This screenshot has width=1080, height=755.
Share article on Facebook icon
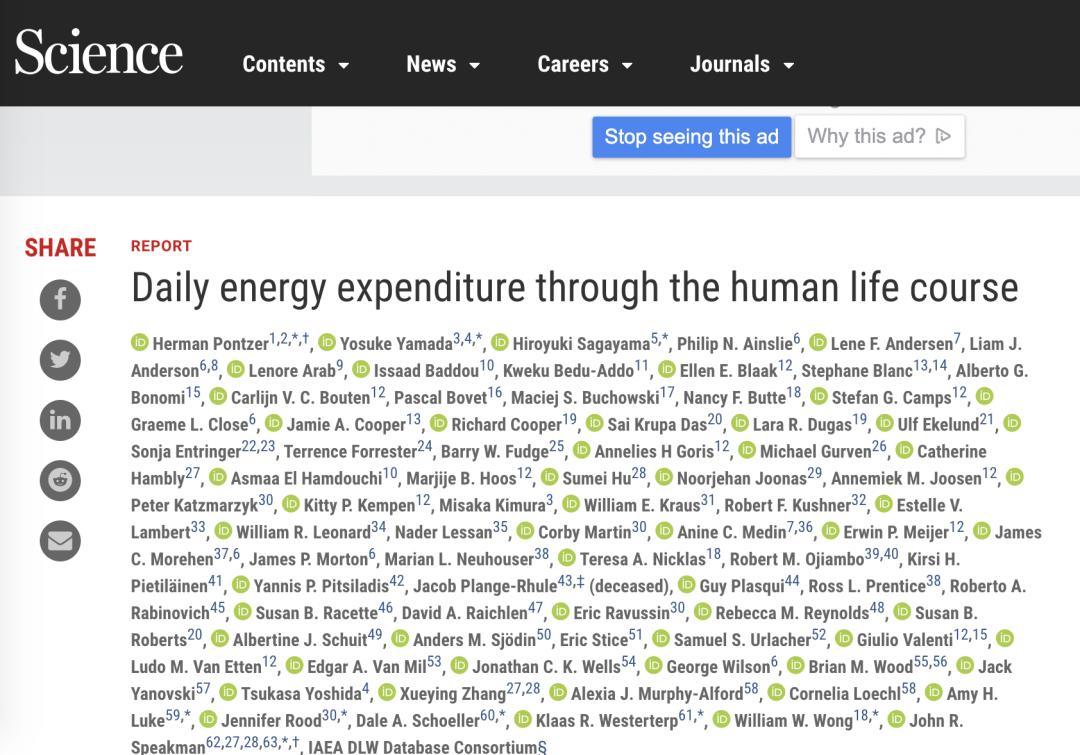pos(60,299)
